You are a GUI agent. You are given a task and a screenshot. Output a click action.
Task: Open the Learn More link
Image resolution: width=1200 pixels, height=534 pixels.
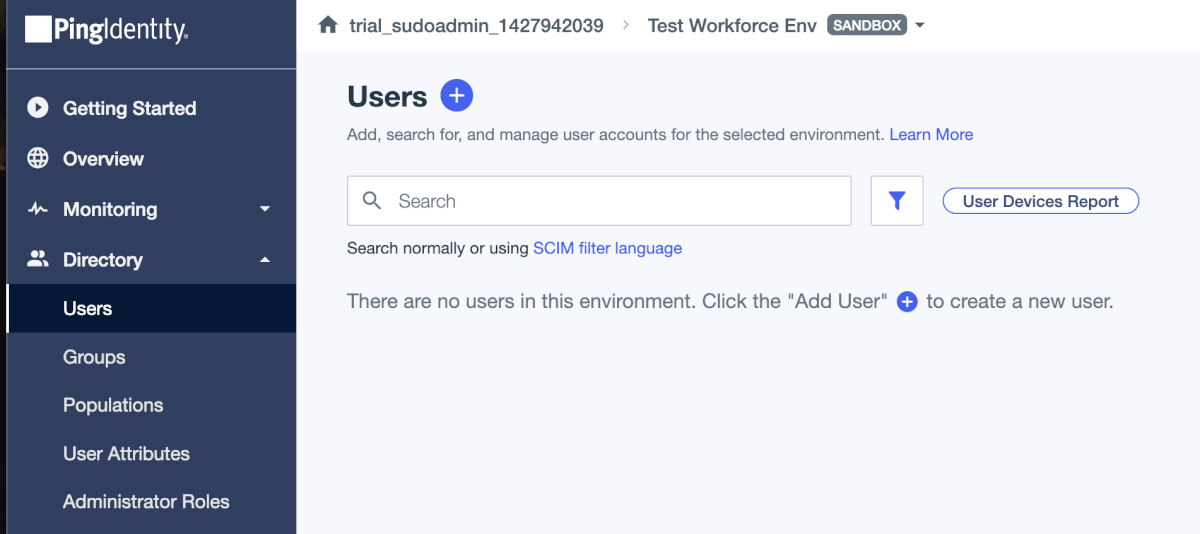[x=931, y=134]
